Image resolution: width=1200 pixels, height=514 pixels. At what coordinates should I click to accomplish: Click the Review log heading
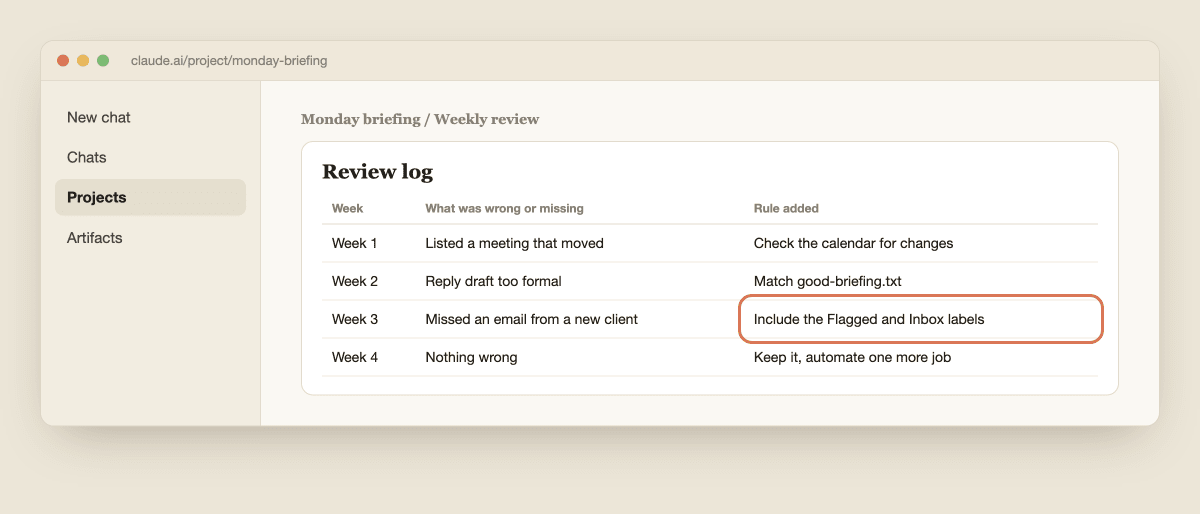click(x=377, y=171)
